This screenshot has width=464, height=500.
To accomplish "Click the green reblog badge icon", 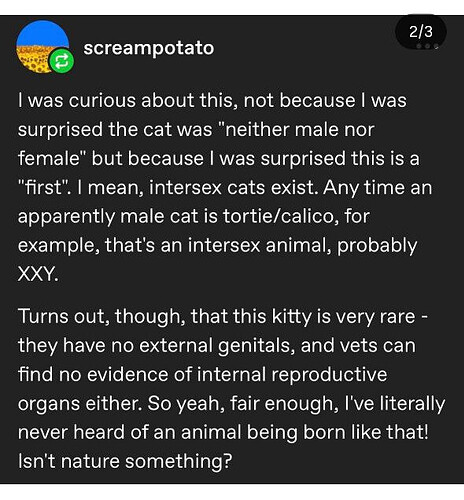I will (62, 61).
